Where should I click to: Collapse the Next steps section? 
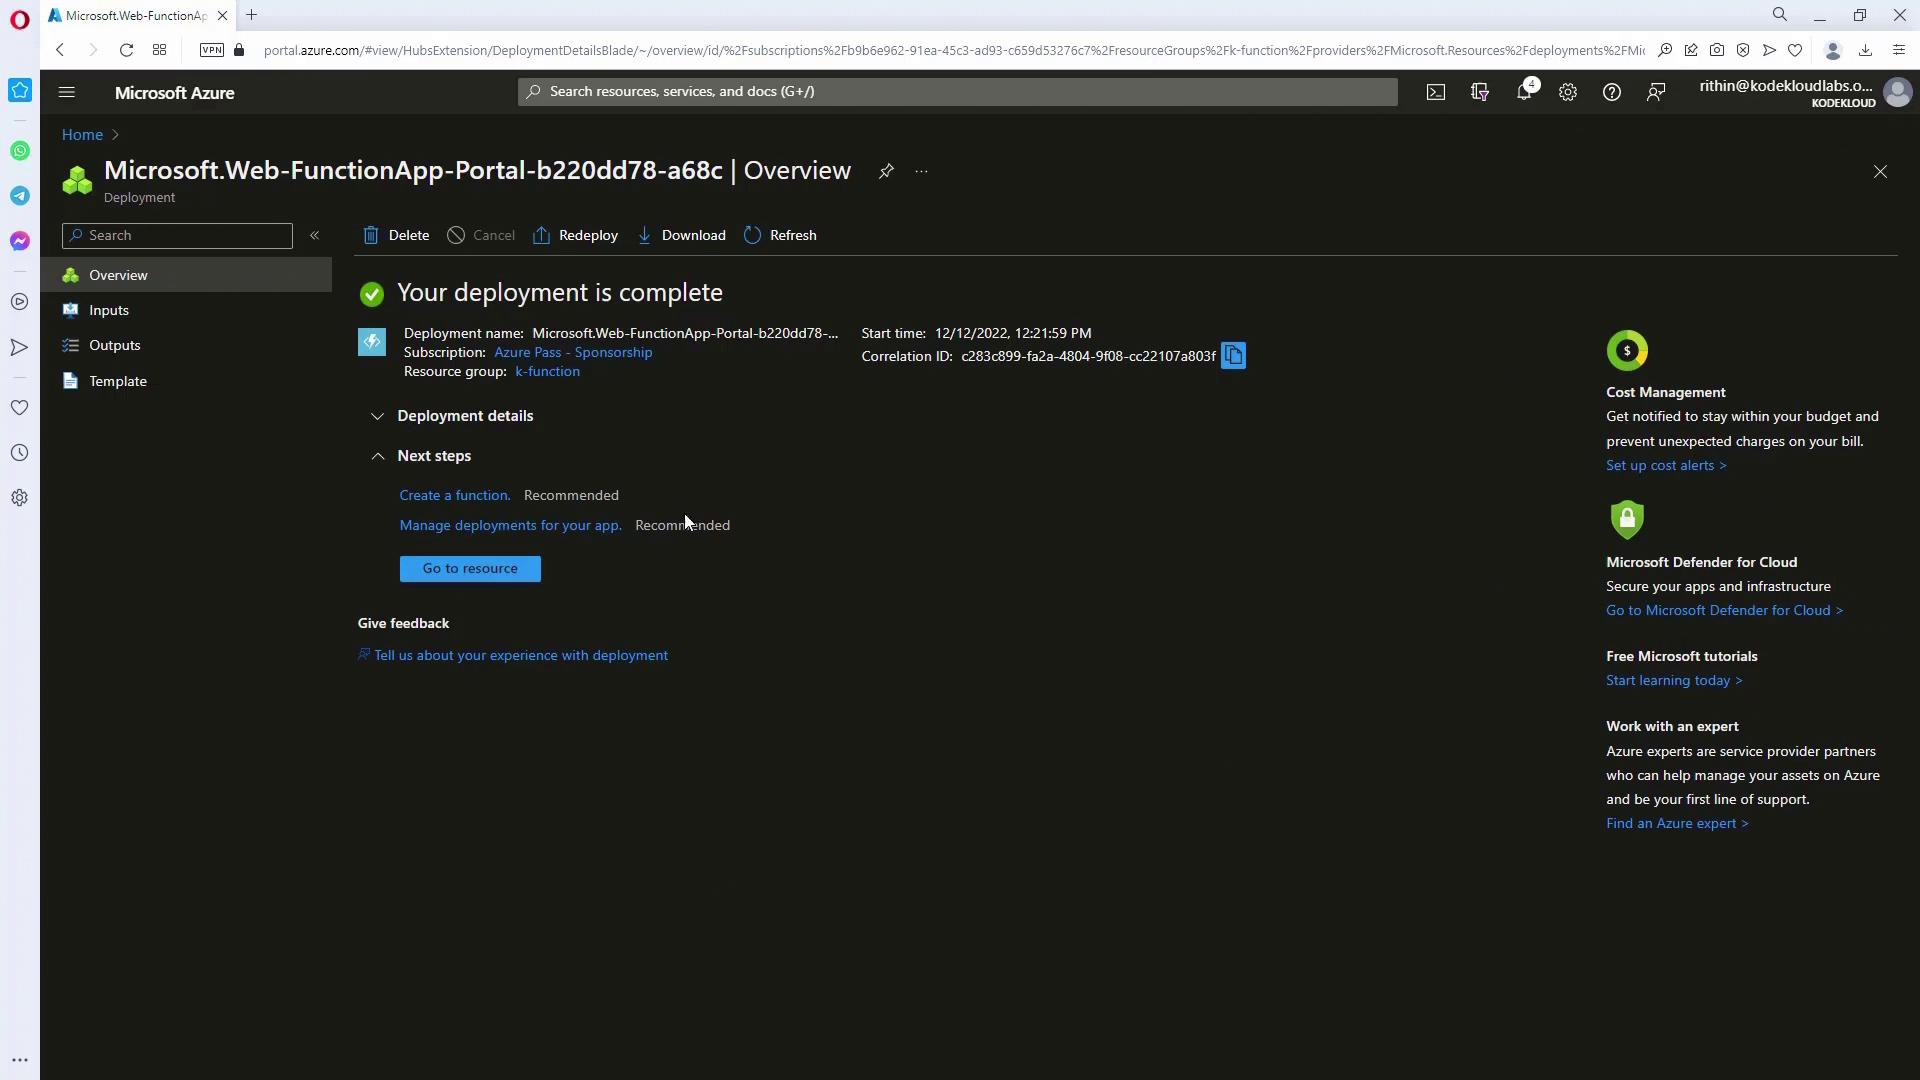tap(377, 456)
